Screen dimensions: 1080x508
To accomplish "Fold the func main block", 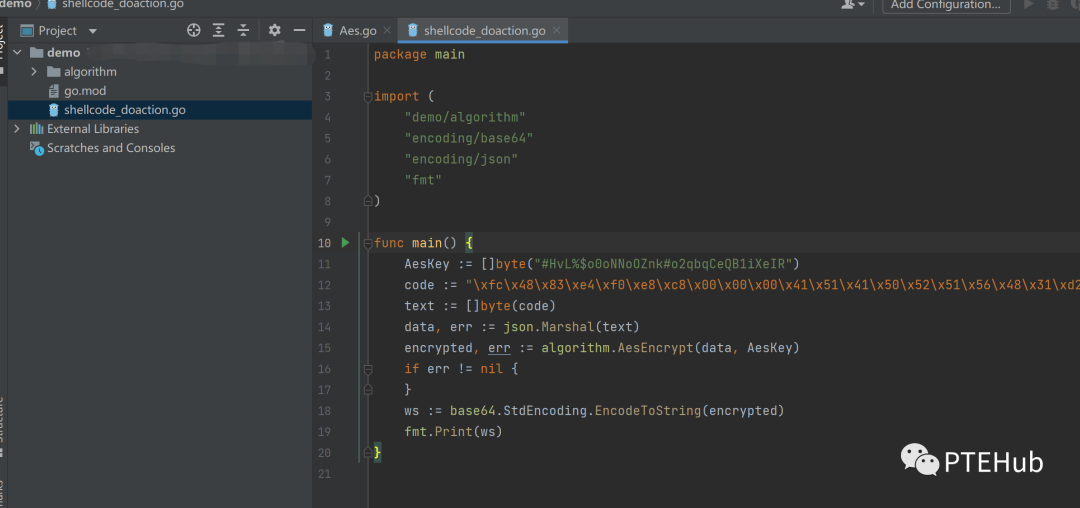I will click(368, 243).
